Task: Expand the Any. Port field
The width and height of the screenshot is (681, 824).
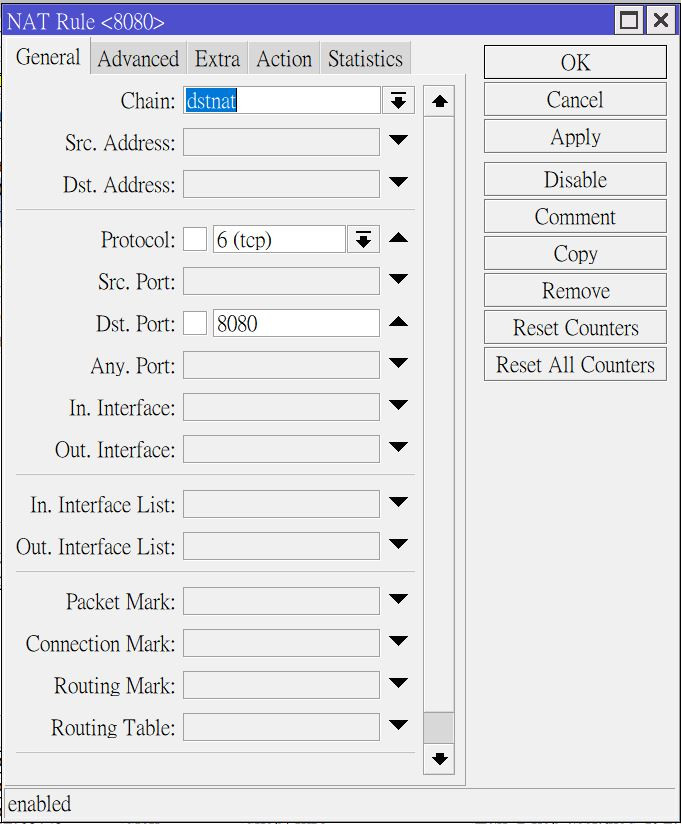Action: click(398, 363)
